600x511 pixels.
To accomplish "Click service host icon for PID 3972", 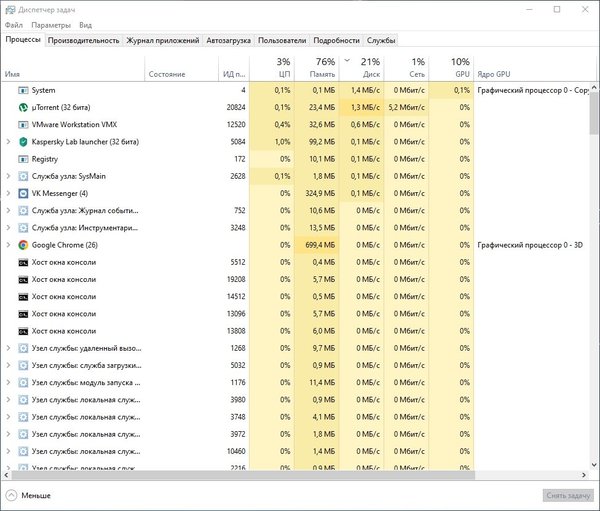I will click(23, 434).
